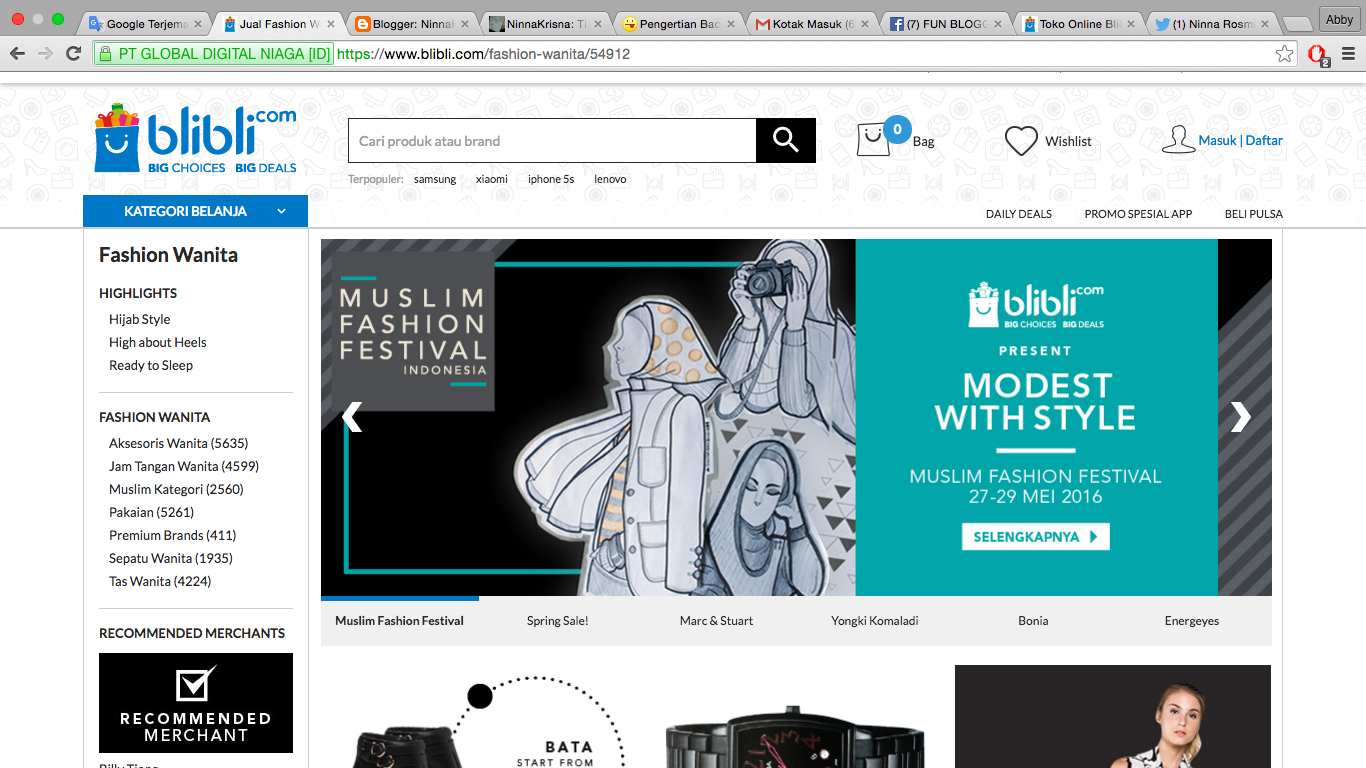This screenshot has width=1366, height=768.
Task: Switch to Kotak Masuk Gmail tab
Action: pos(811,23)
